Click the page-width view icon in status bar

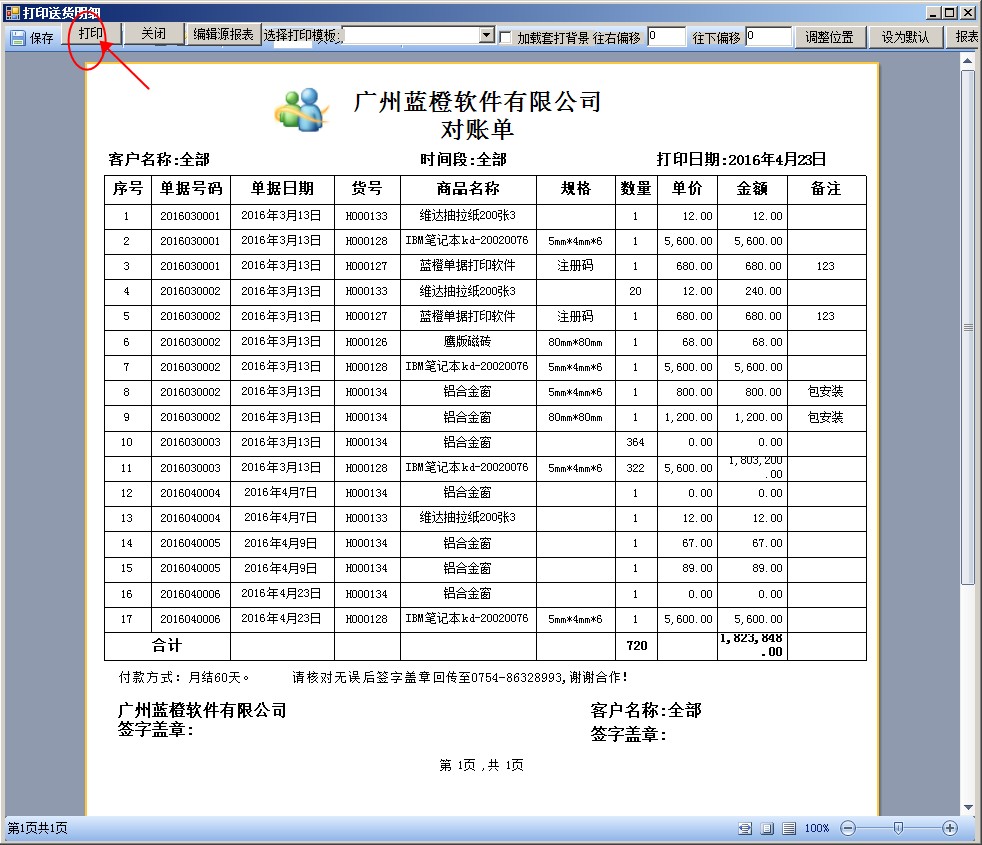(745, 829)
